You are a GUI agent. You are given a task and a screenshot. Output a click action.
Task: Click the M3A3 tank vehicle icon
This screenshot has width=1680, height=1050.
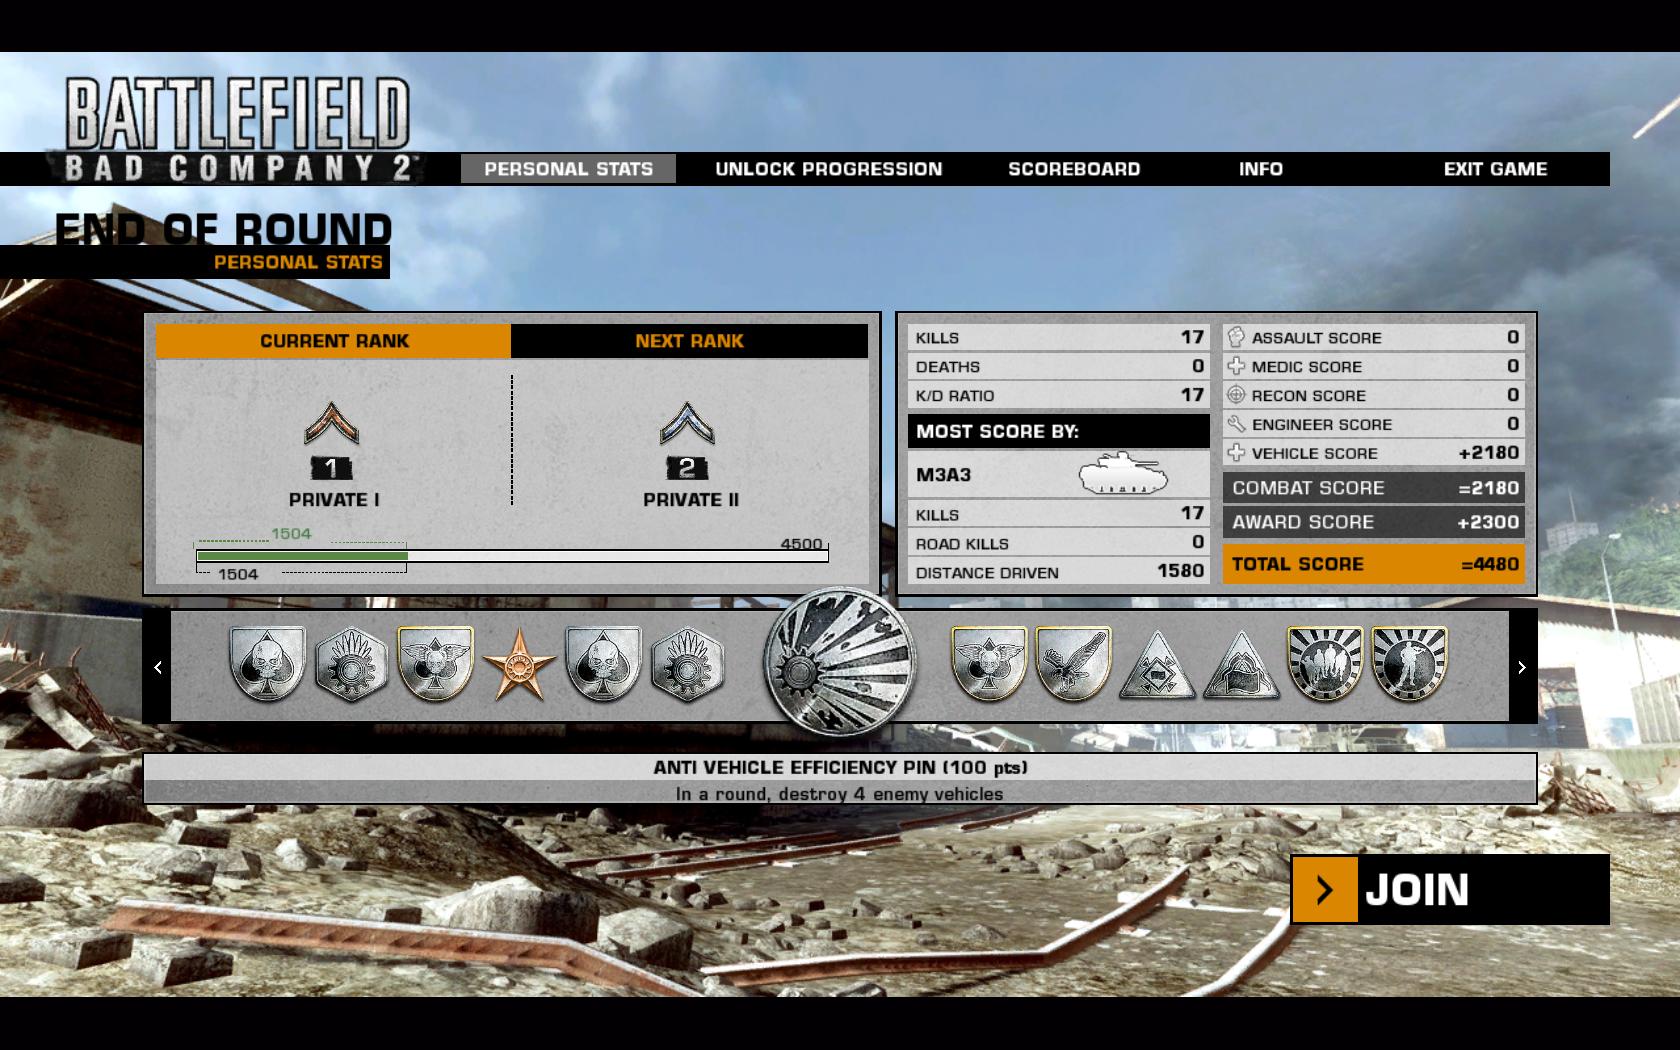click(x=1123, y=473)
